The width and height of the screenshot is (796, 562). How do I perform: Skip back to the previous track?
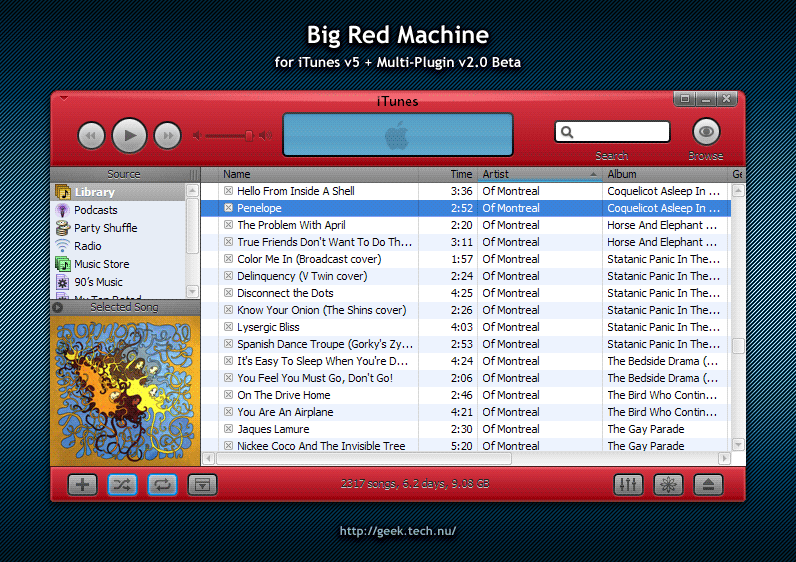coord(91,136)
